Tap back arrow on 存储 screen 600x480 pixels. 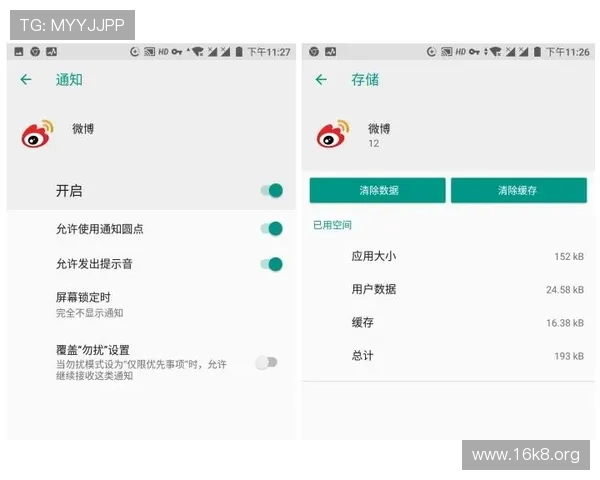coord(321,80)
